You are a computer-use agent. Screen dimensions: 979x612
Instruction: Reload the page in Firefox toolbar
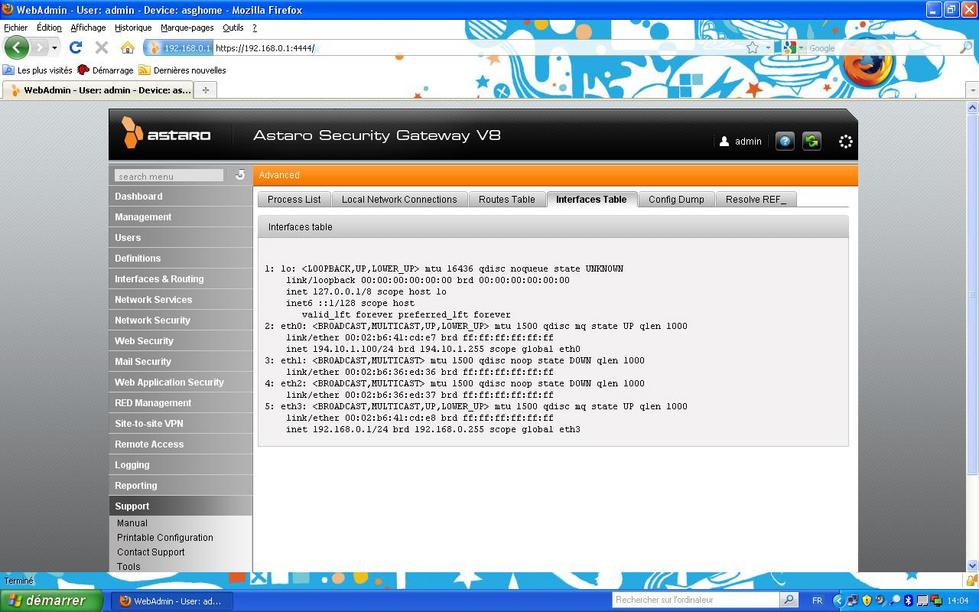click(x=75, y=47)
